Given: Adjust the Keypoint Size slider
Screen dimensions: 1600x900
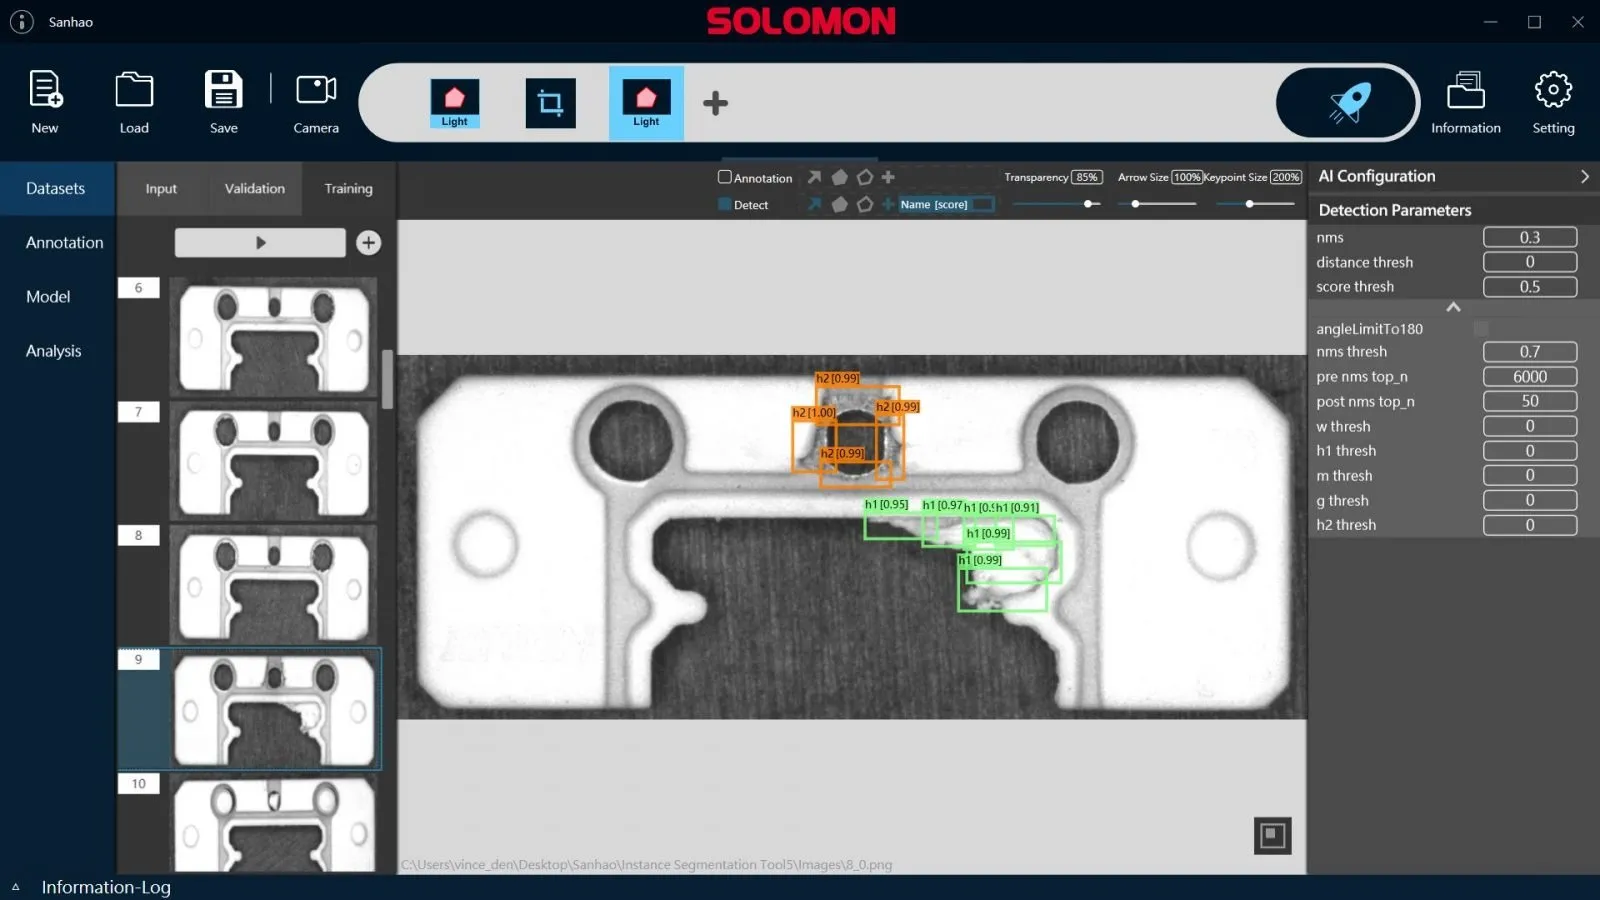Looking at the screenshot, I should [x=1255, y=204].
